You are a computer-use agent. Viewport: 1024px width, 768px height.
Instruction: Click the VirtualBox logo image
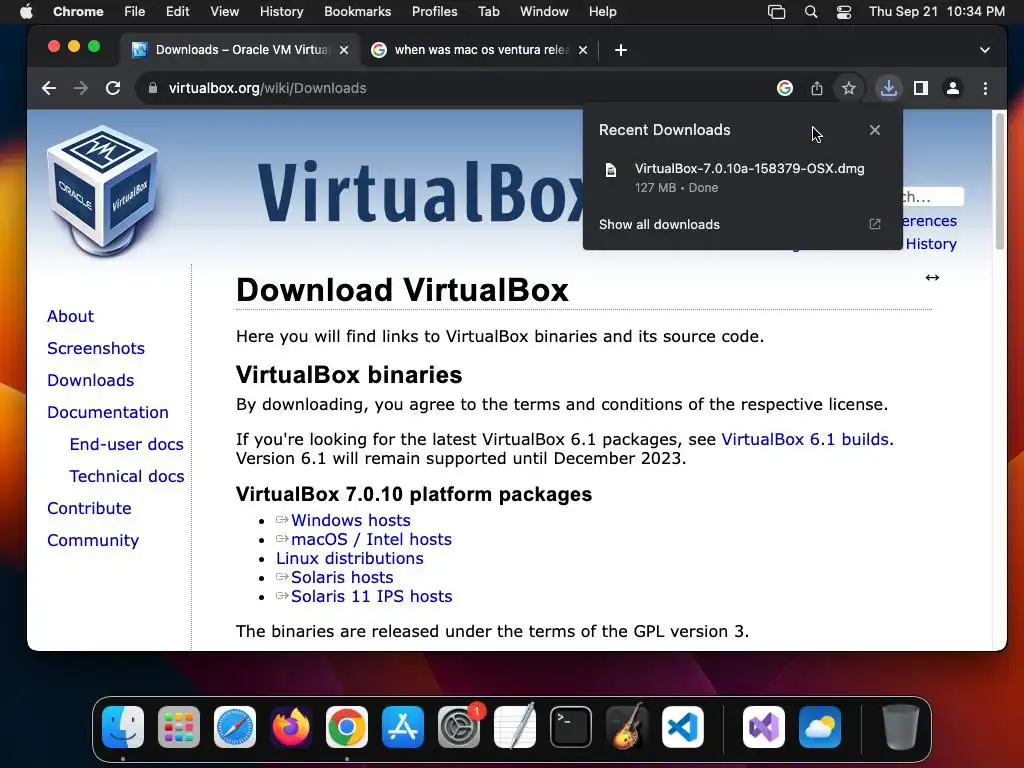pyautogui.click(x=103, y=191)
